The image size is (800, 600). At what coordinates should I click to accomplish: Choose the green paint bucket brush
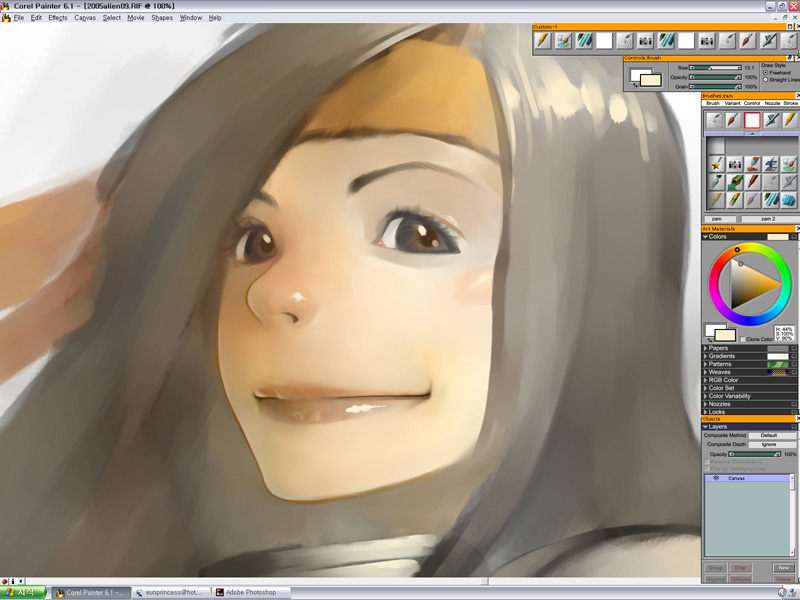point(735,182)
